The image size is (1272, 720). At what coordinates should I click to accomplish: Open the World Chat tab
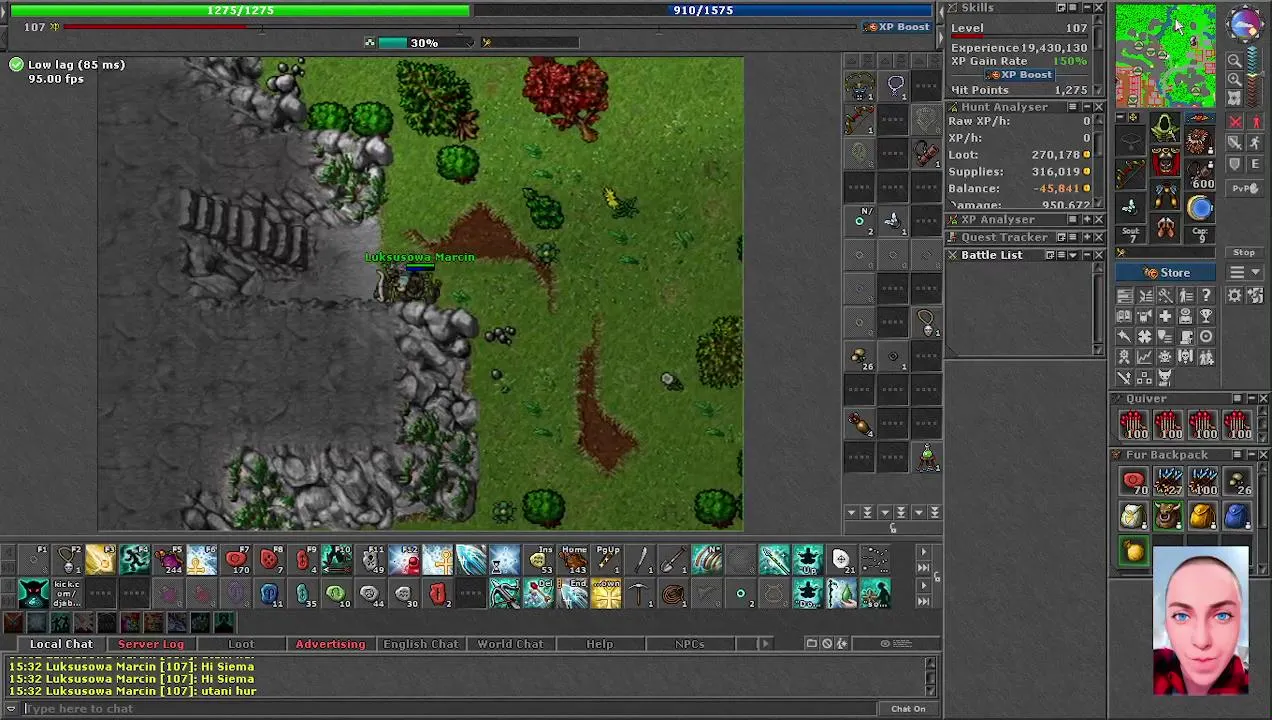(510, 644)
